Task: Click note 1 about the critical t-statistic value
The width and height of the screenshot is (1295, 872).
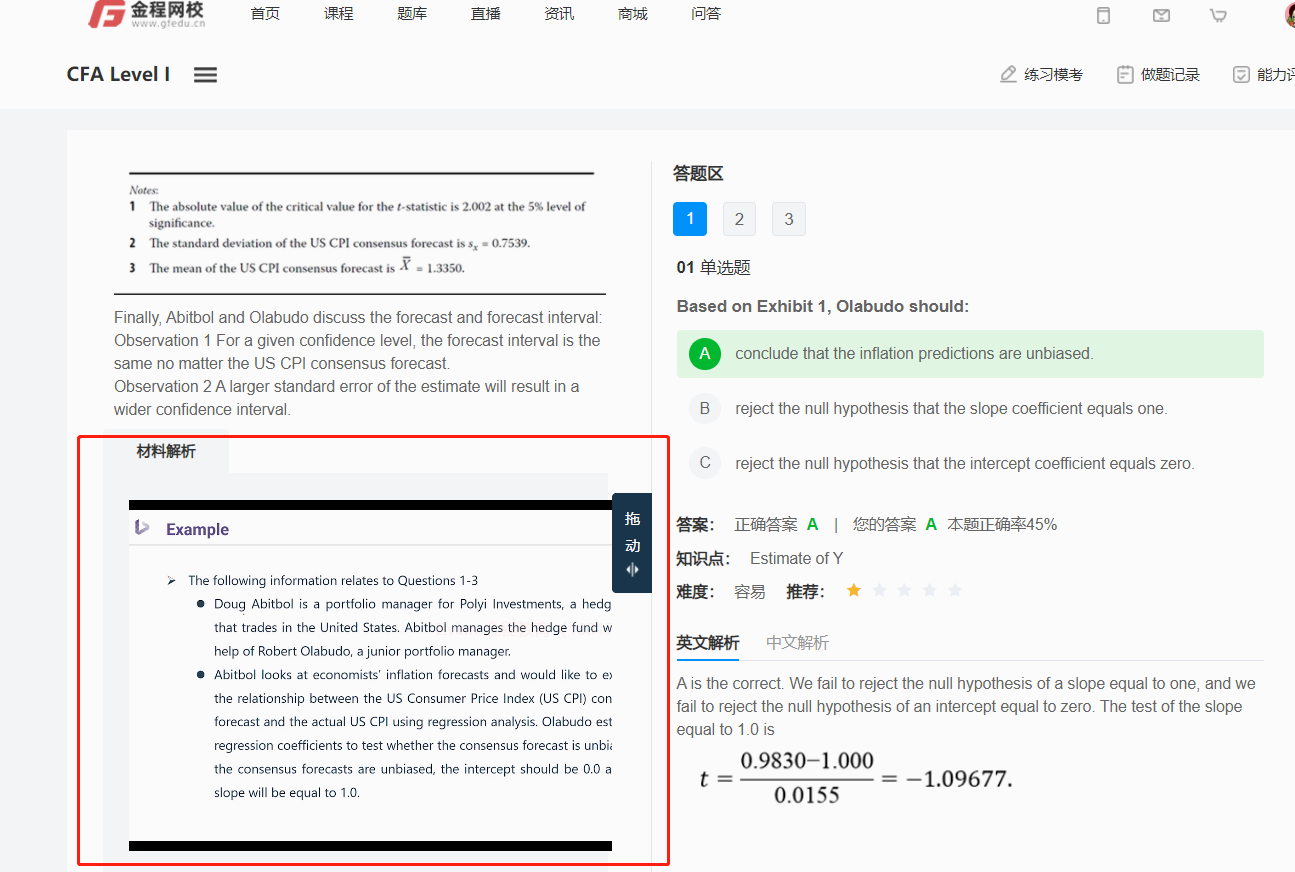Action: [x=358, y=214]
